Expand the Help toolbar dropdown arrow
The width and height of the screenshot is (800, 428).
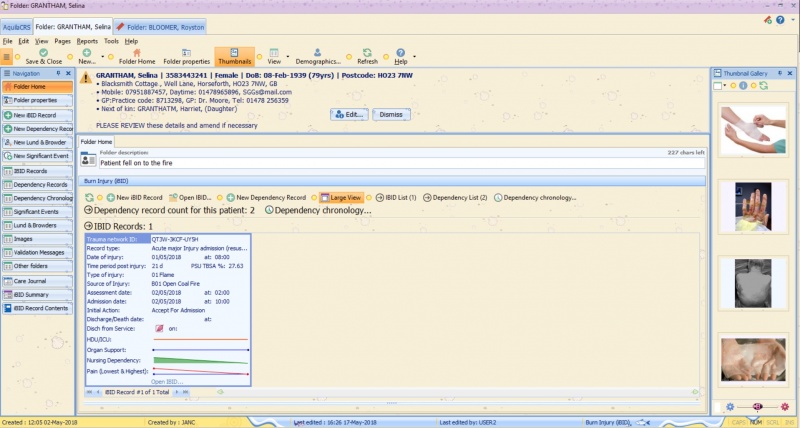click(414, 57)
